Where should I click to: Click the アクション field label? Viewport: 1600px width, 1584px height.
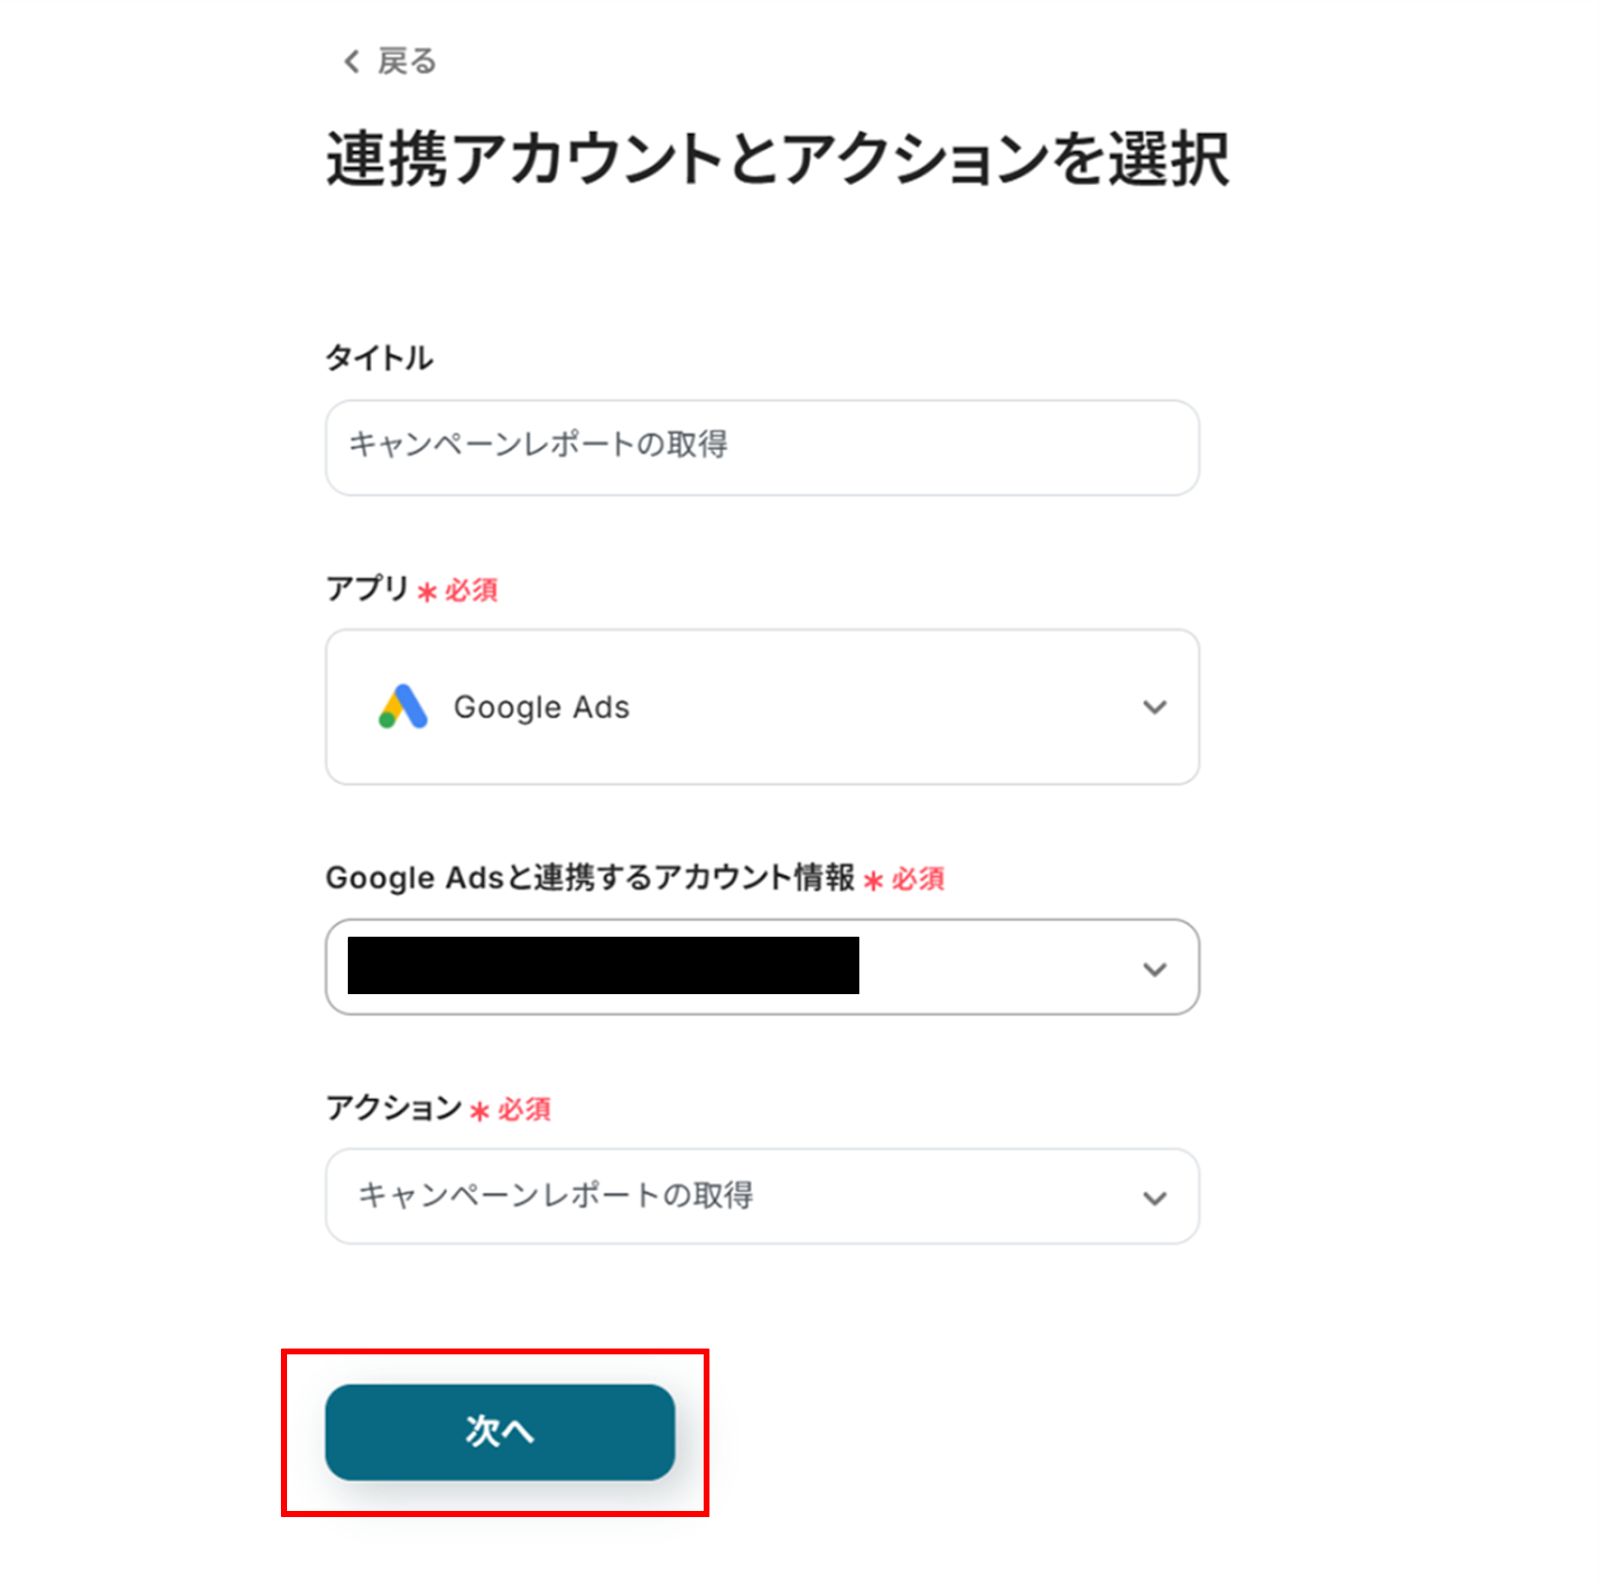coord(393,1108)
